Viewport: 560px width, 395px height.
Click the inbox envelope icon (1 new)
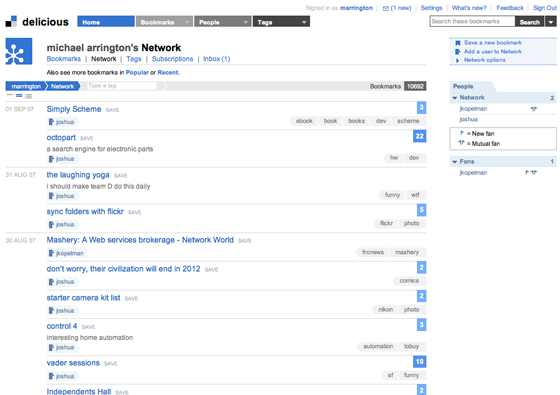click(x=386, y=8)
